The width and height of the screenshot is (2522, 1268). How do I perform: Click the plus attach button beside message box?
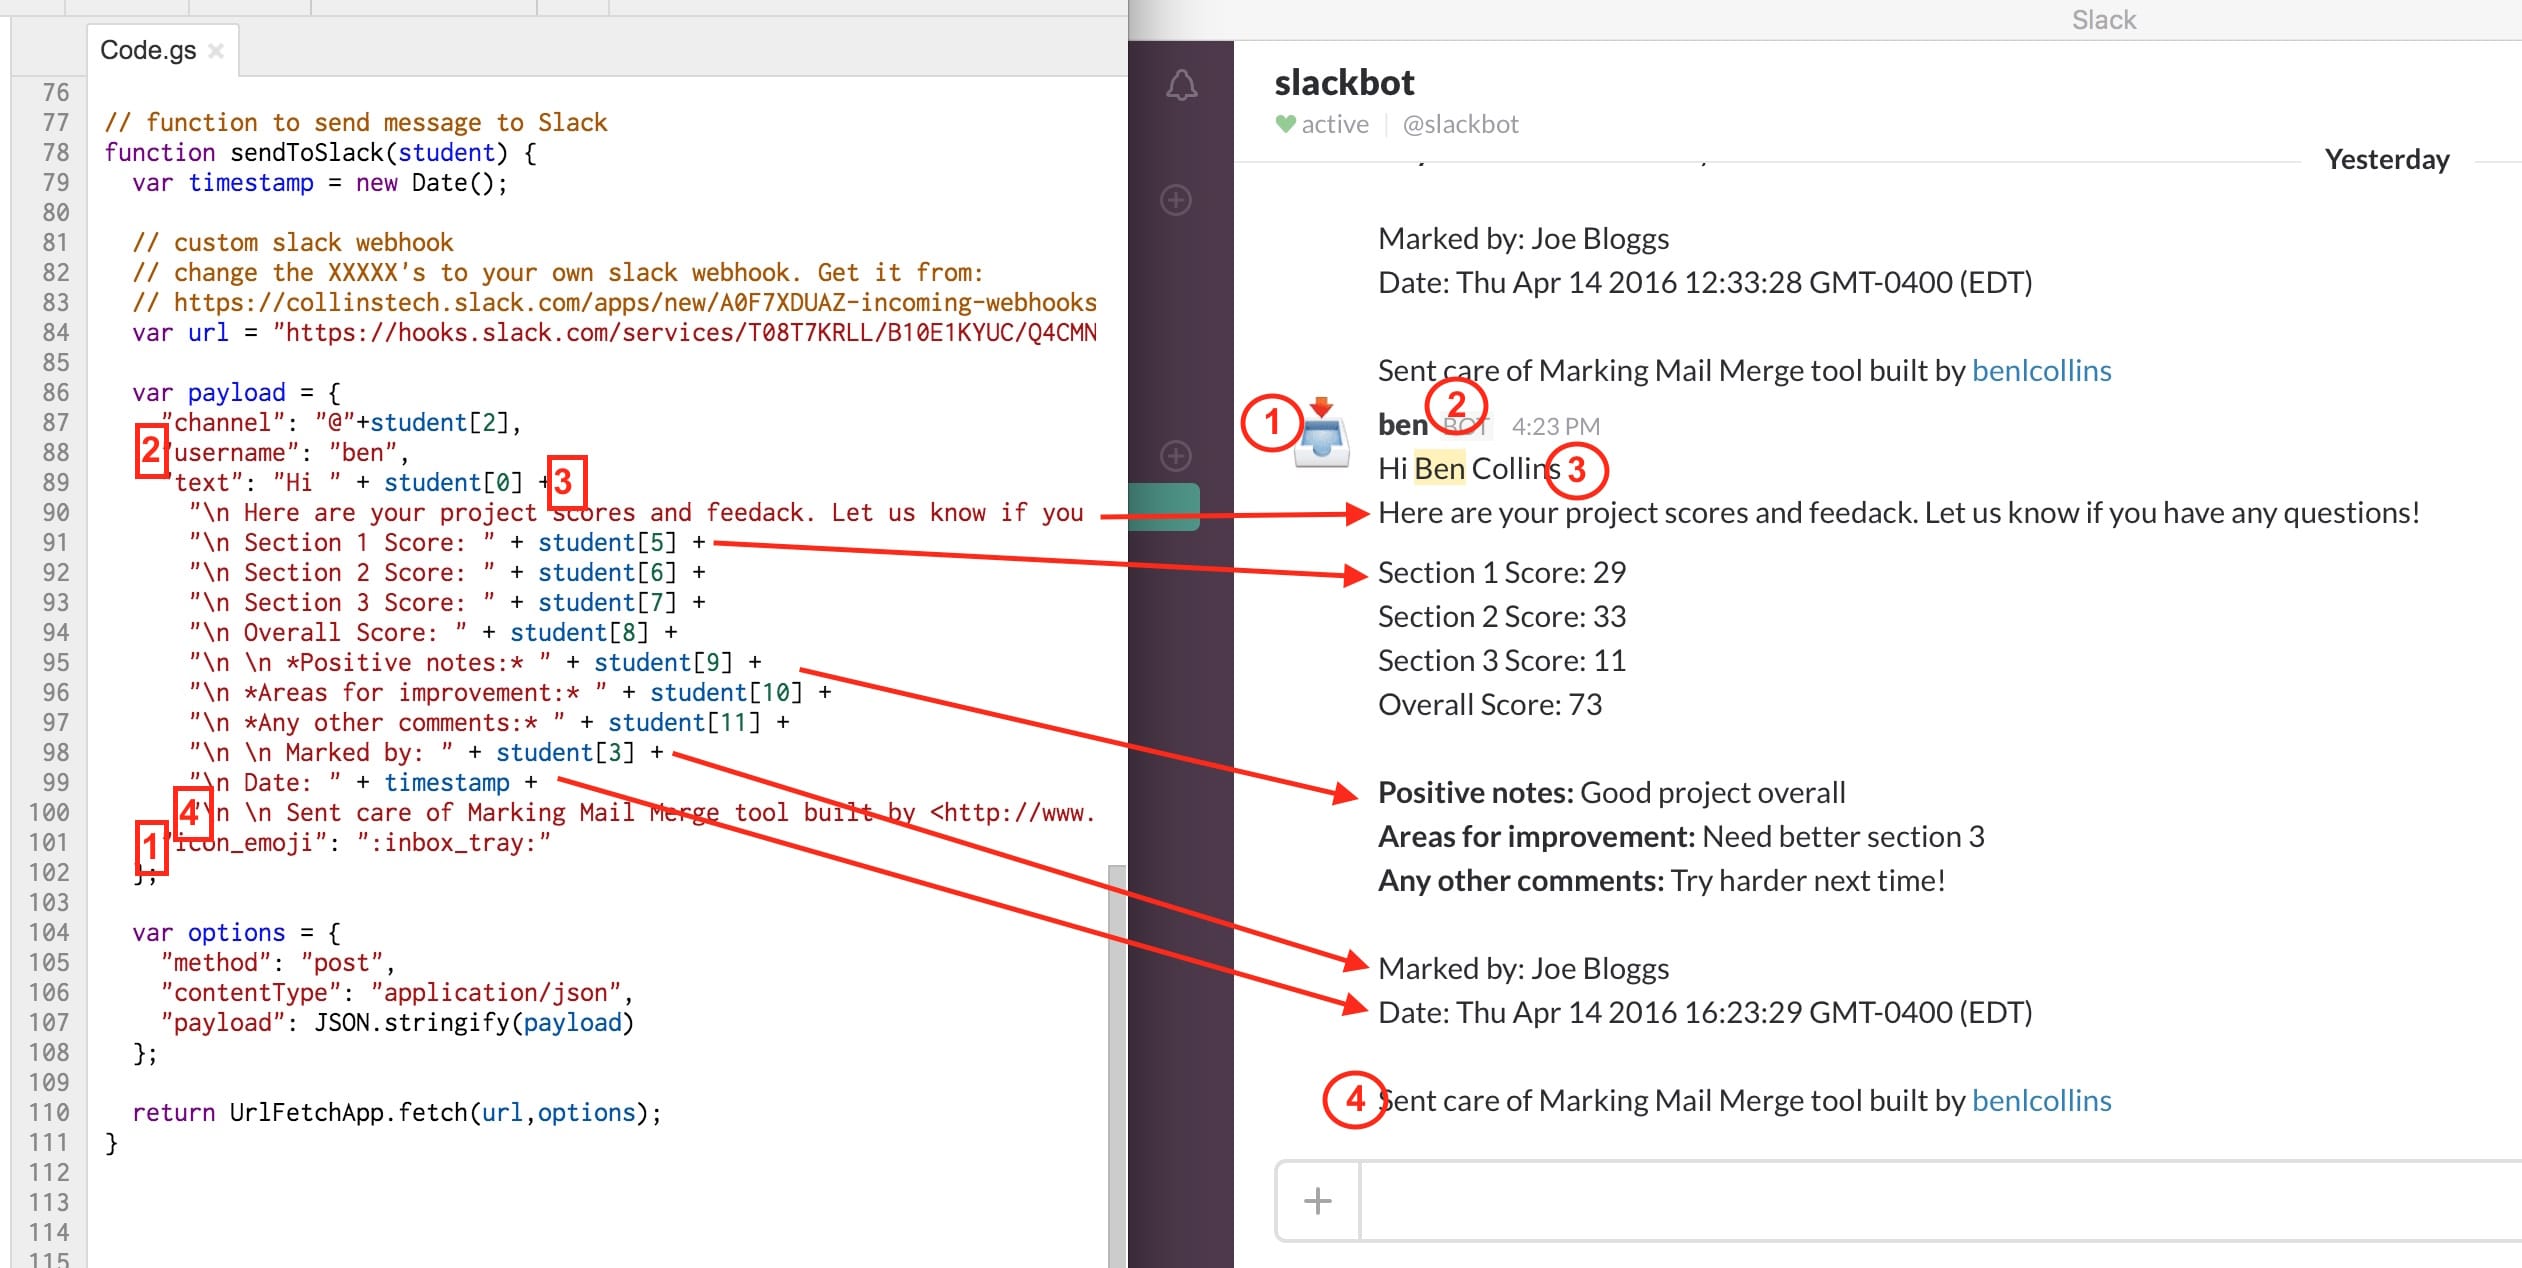[1318, 1200]
